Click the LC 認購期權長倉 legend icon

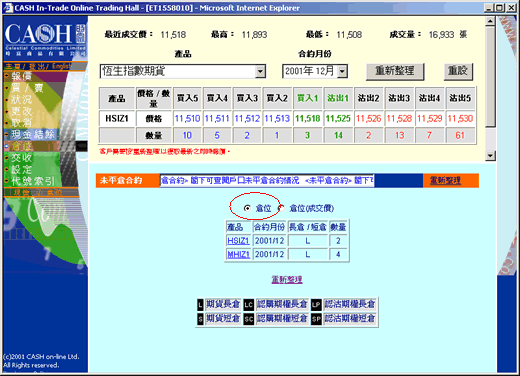pyautogui.click(x=249, y=304)
